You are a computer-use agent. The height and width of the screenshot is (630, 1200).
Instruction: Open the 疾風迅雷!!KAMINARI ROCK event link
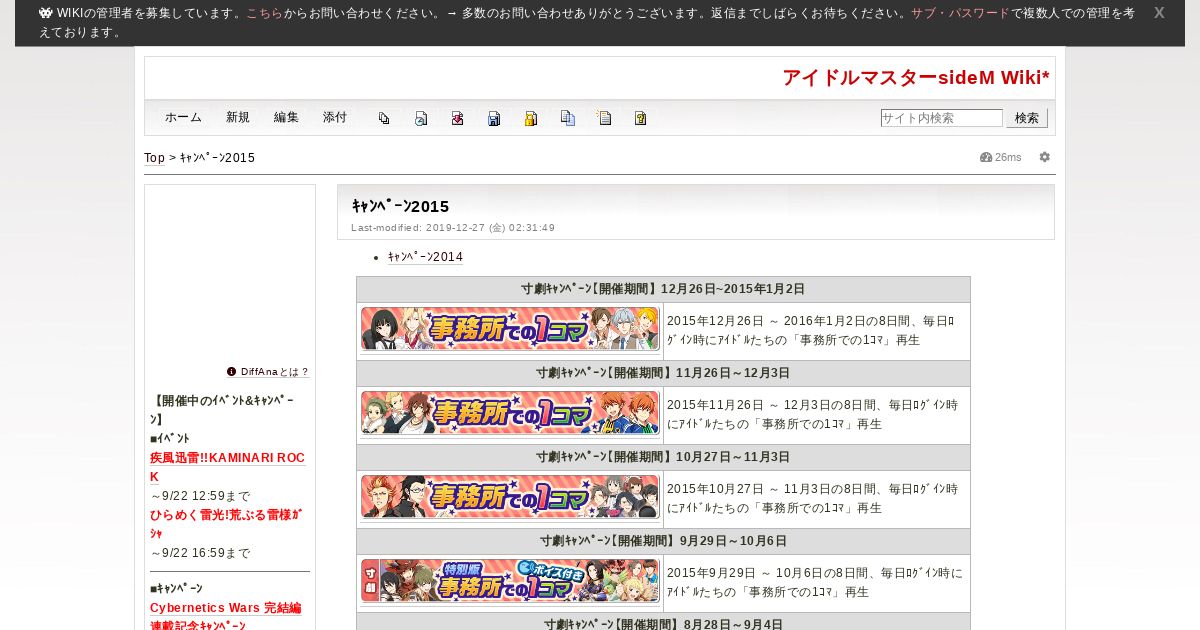click(228, 467)
